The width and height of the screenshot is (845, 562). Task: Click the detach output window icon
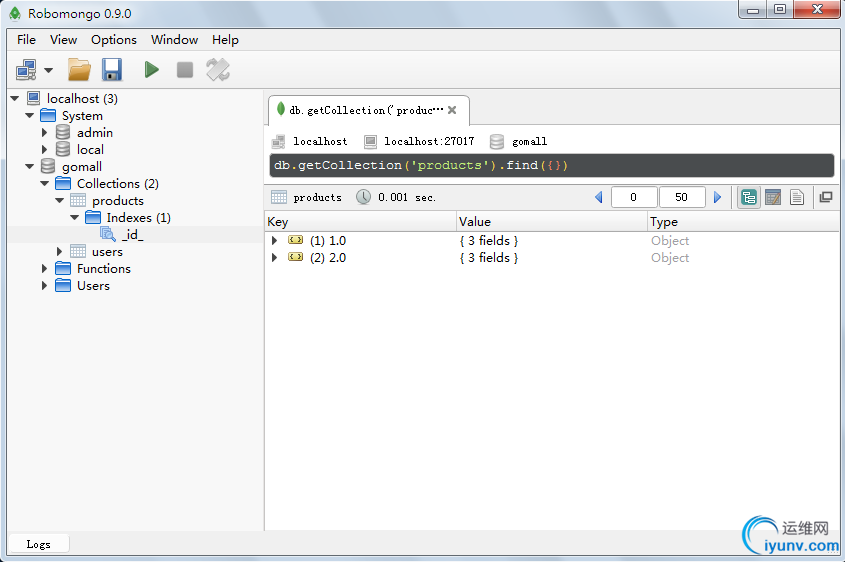coord(826,197)
